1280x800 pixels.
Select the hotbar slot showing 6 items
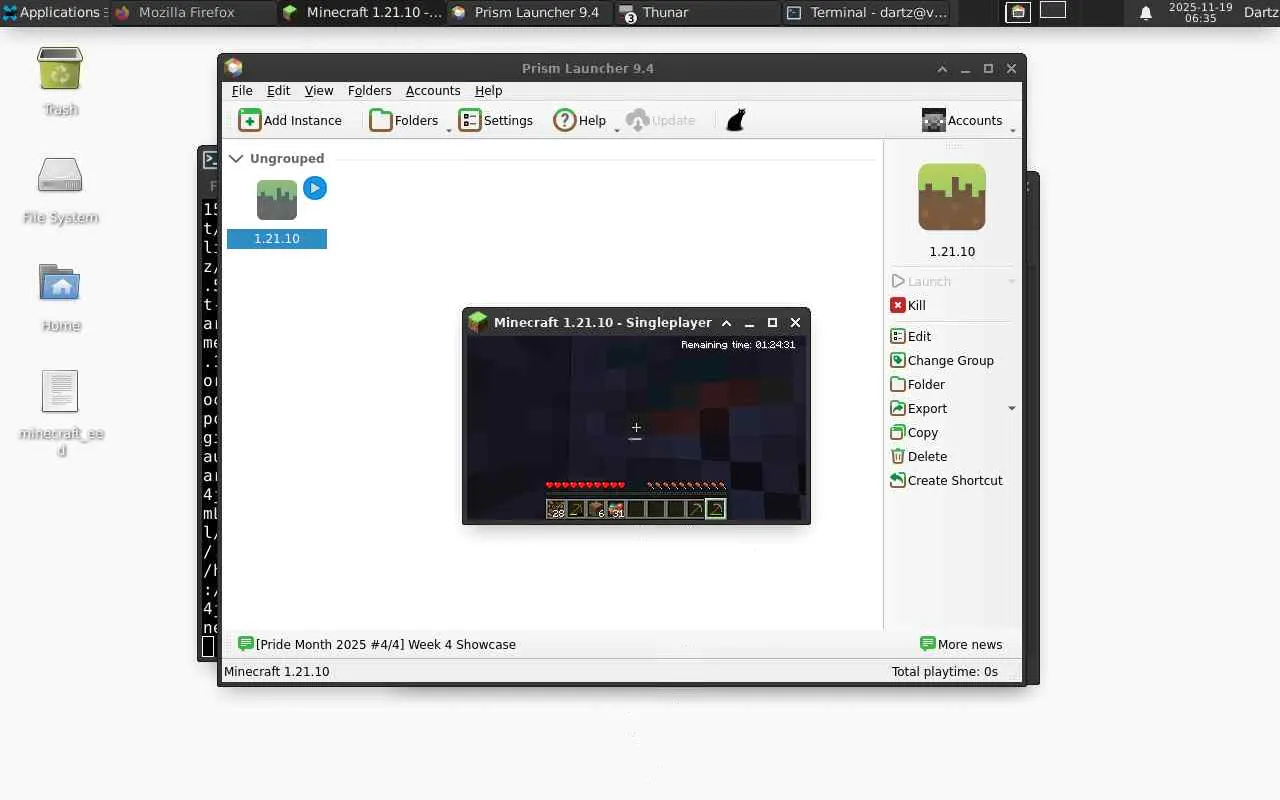pos(596,509)
